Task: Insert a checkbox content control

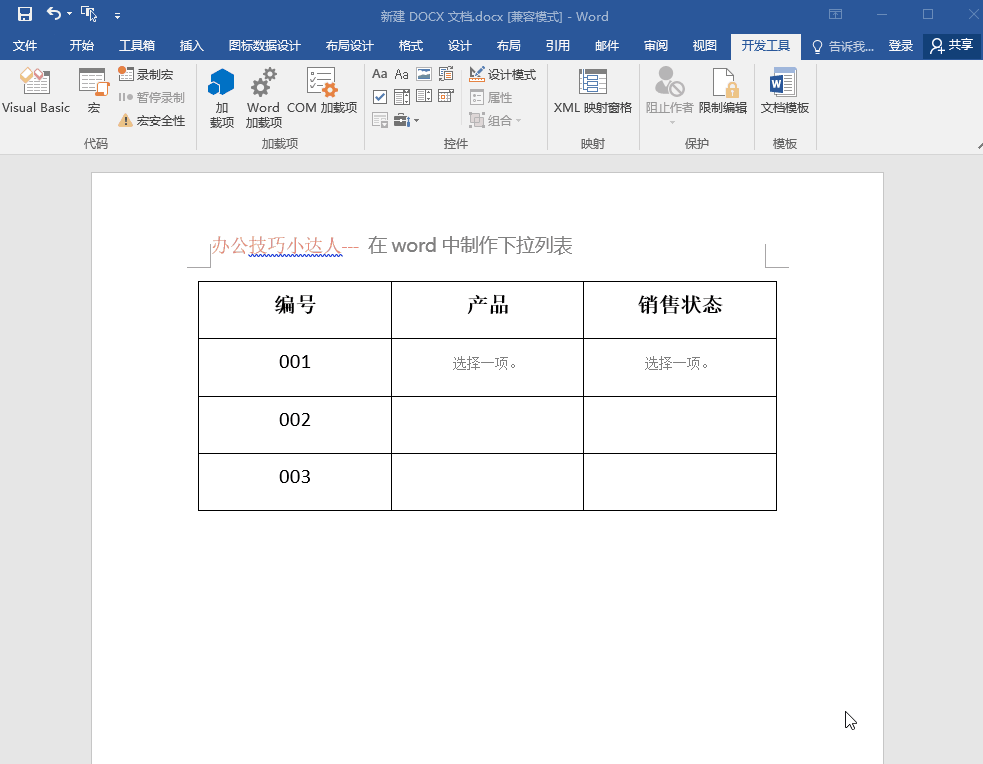Action: (x=379, y=97)
